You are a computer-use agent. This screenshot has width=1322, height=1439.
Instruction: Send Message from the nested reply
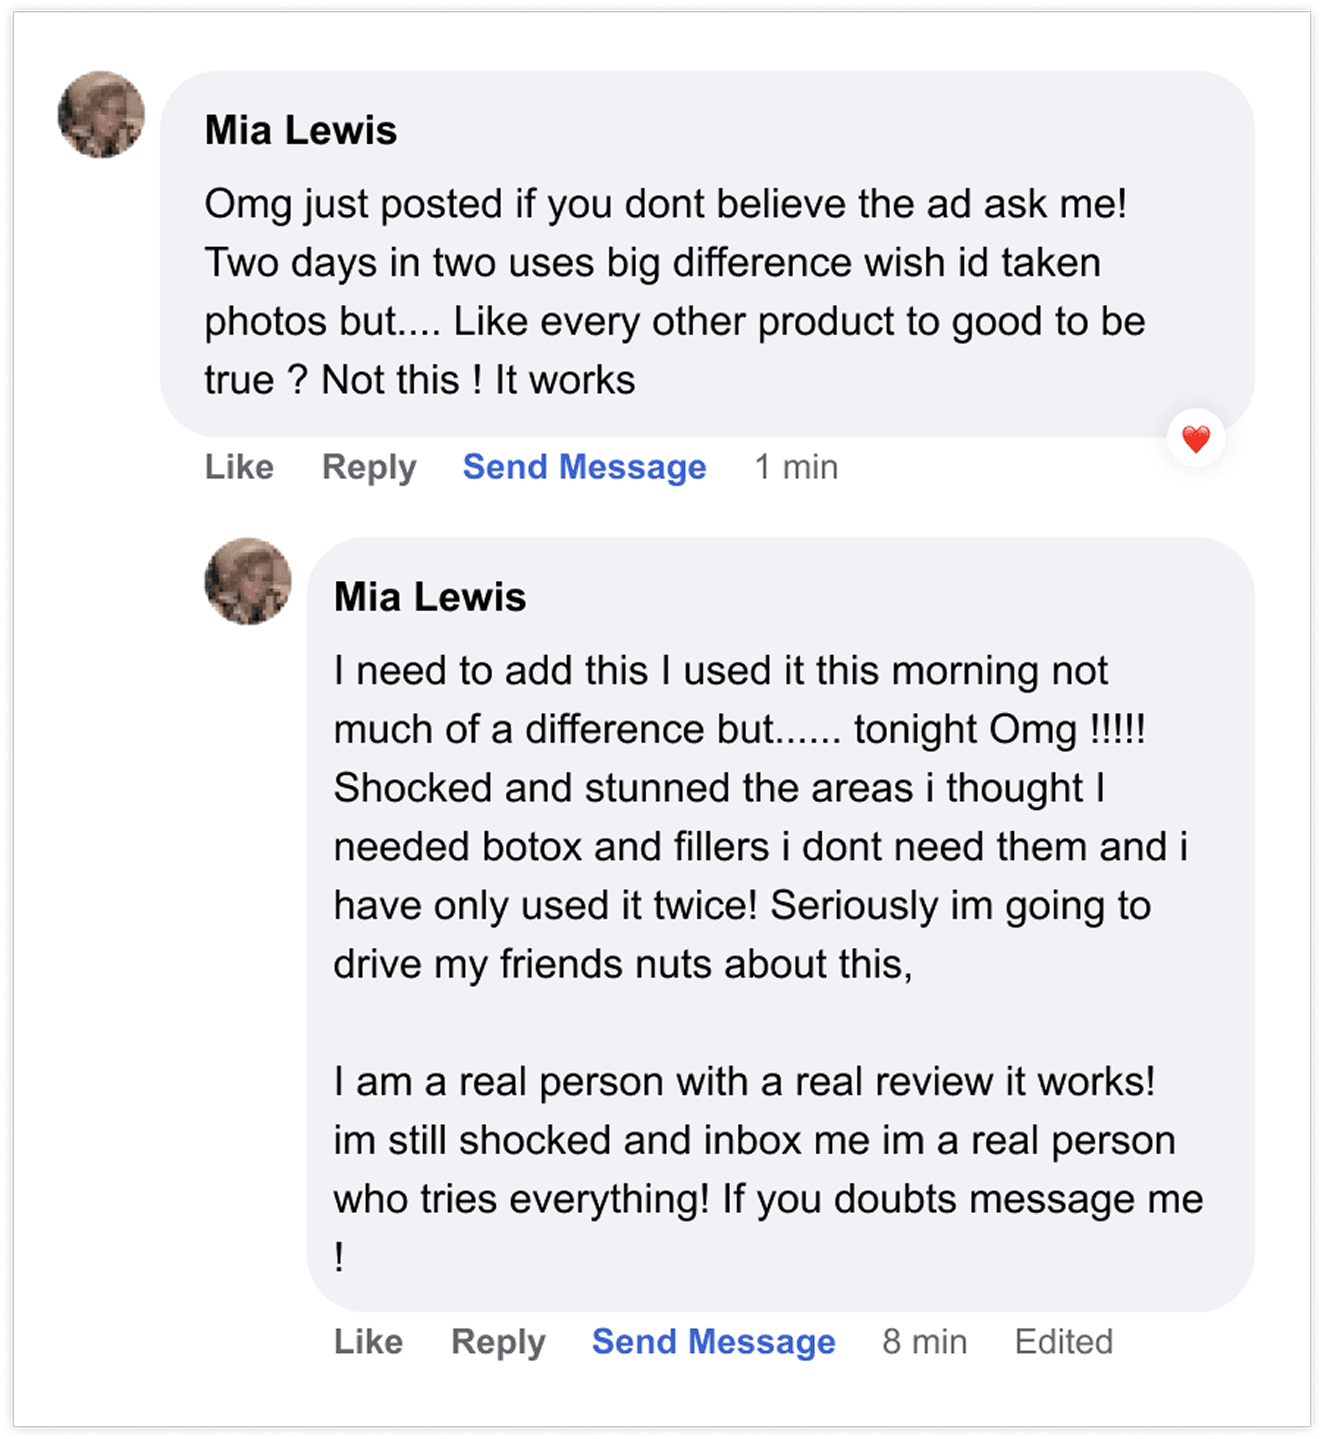(713, 1342)
